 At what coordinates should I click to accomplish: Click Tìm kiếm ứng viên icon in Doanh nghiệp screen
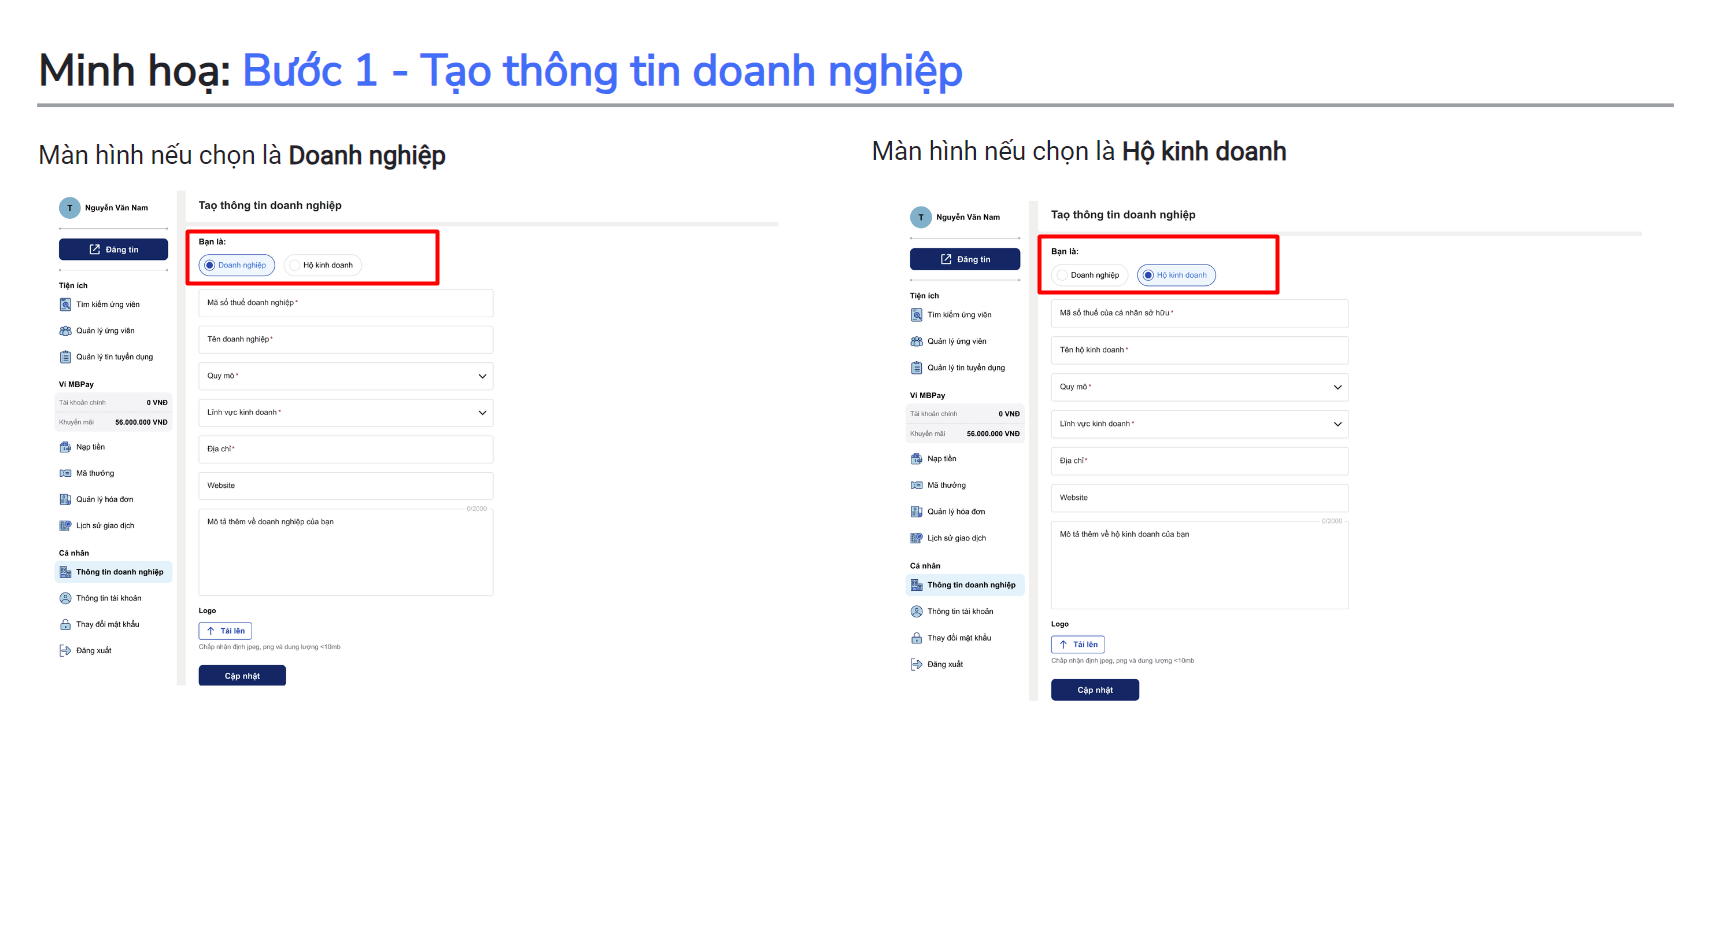click(x=65, y=305)
